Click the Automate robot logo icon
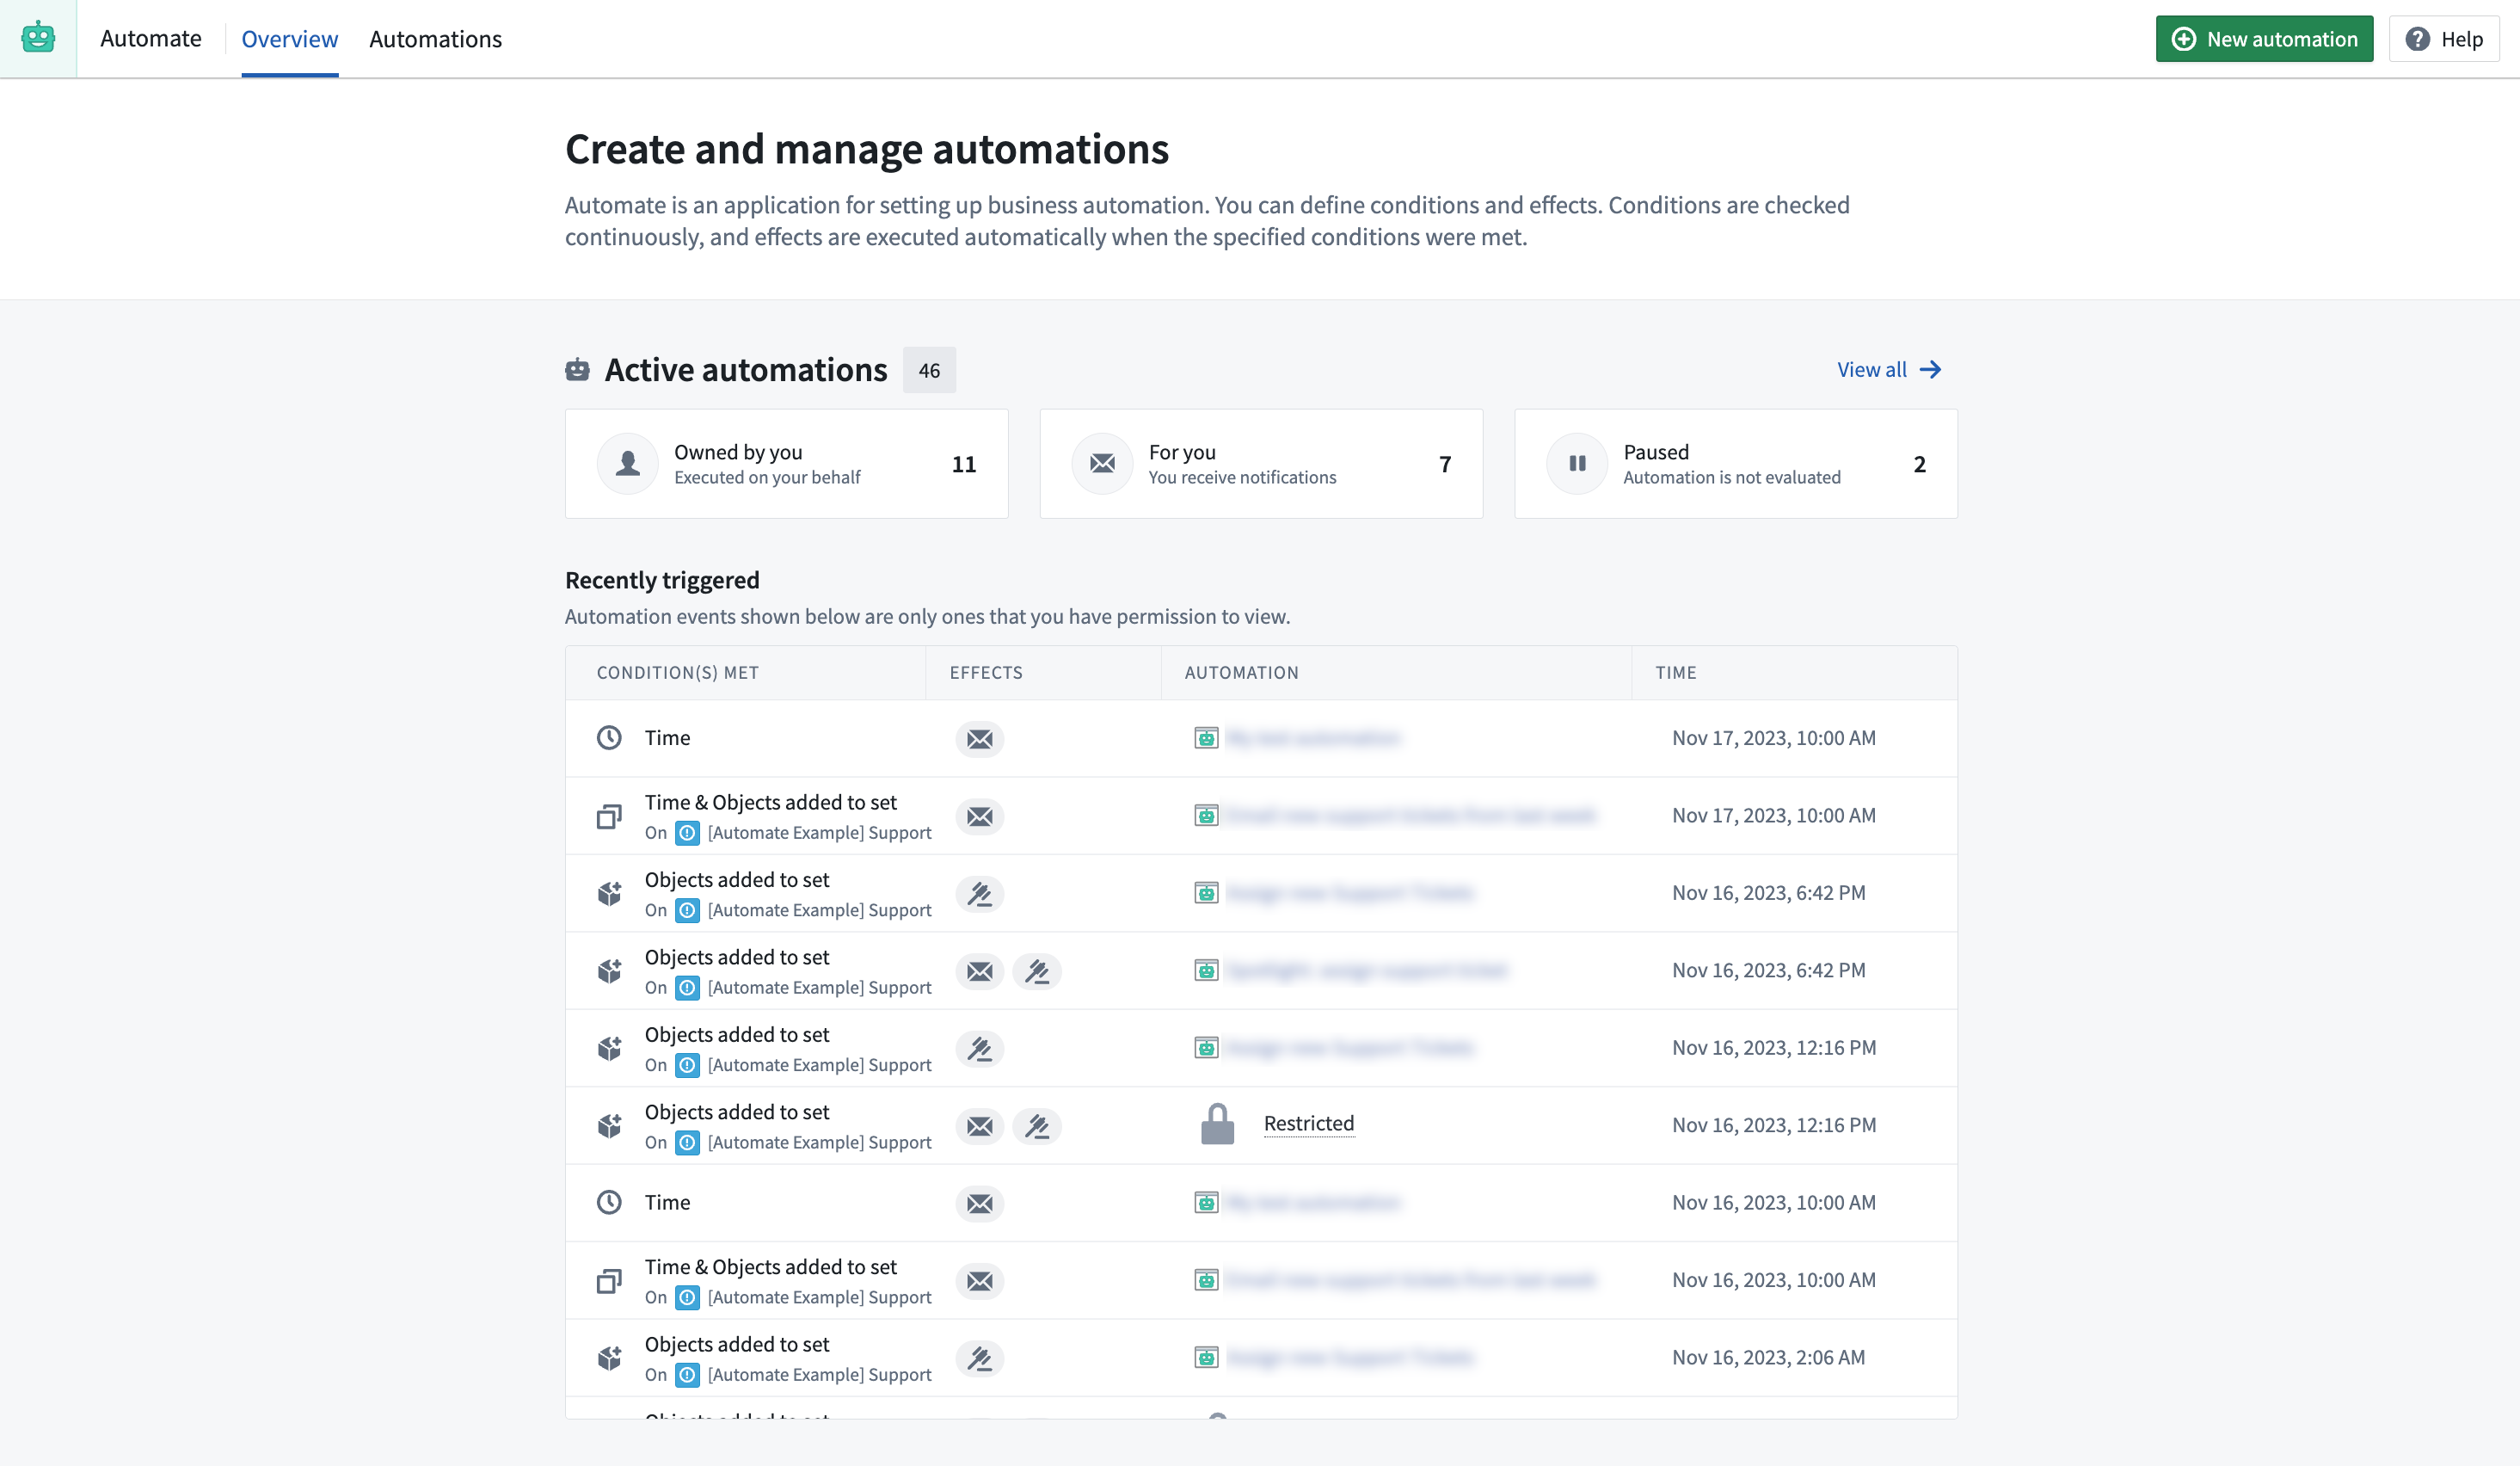 (x=38, y=38)
